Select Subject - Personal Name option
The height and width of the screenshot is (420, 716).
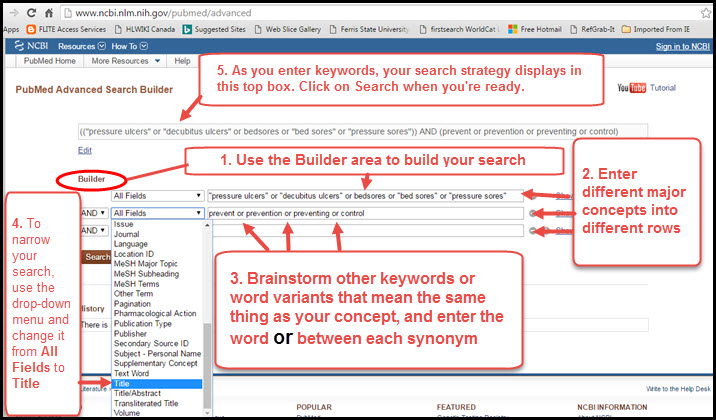(158, 353)
